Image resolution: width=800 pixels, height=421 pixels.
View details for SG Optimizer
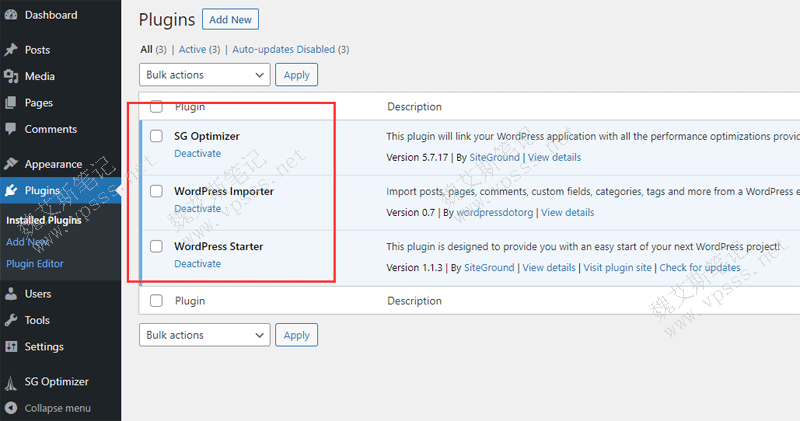[555, 157]
